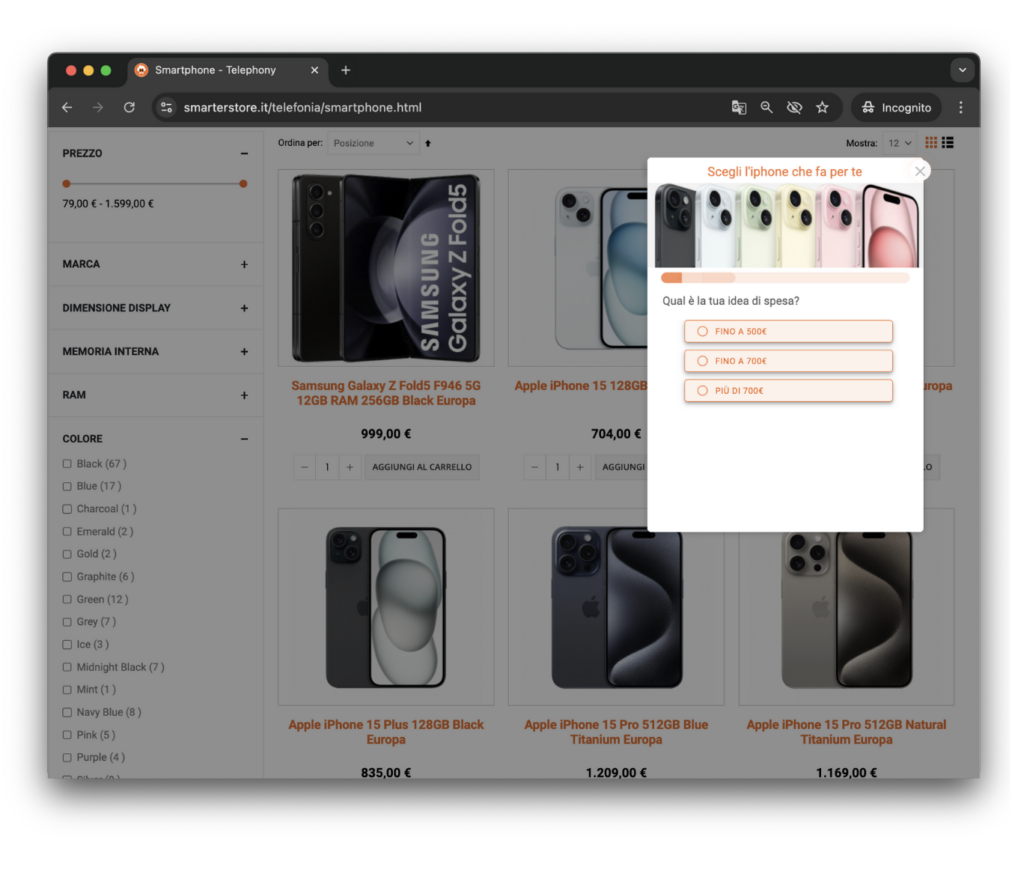Screen dimensions: 1024x873
Task: Open the Apple iPhone 15 Plus 128GB Black link
Action: (x=385, y=731)
